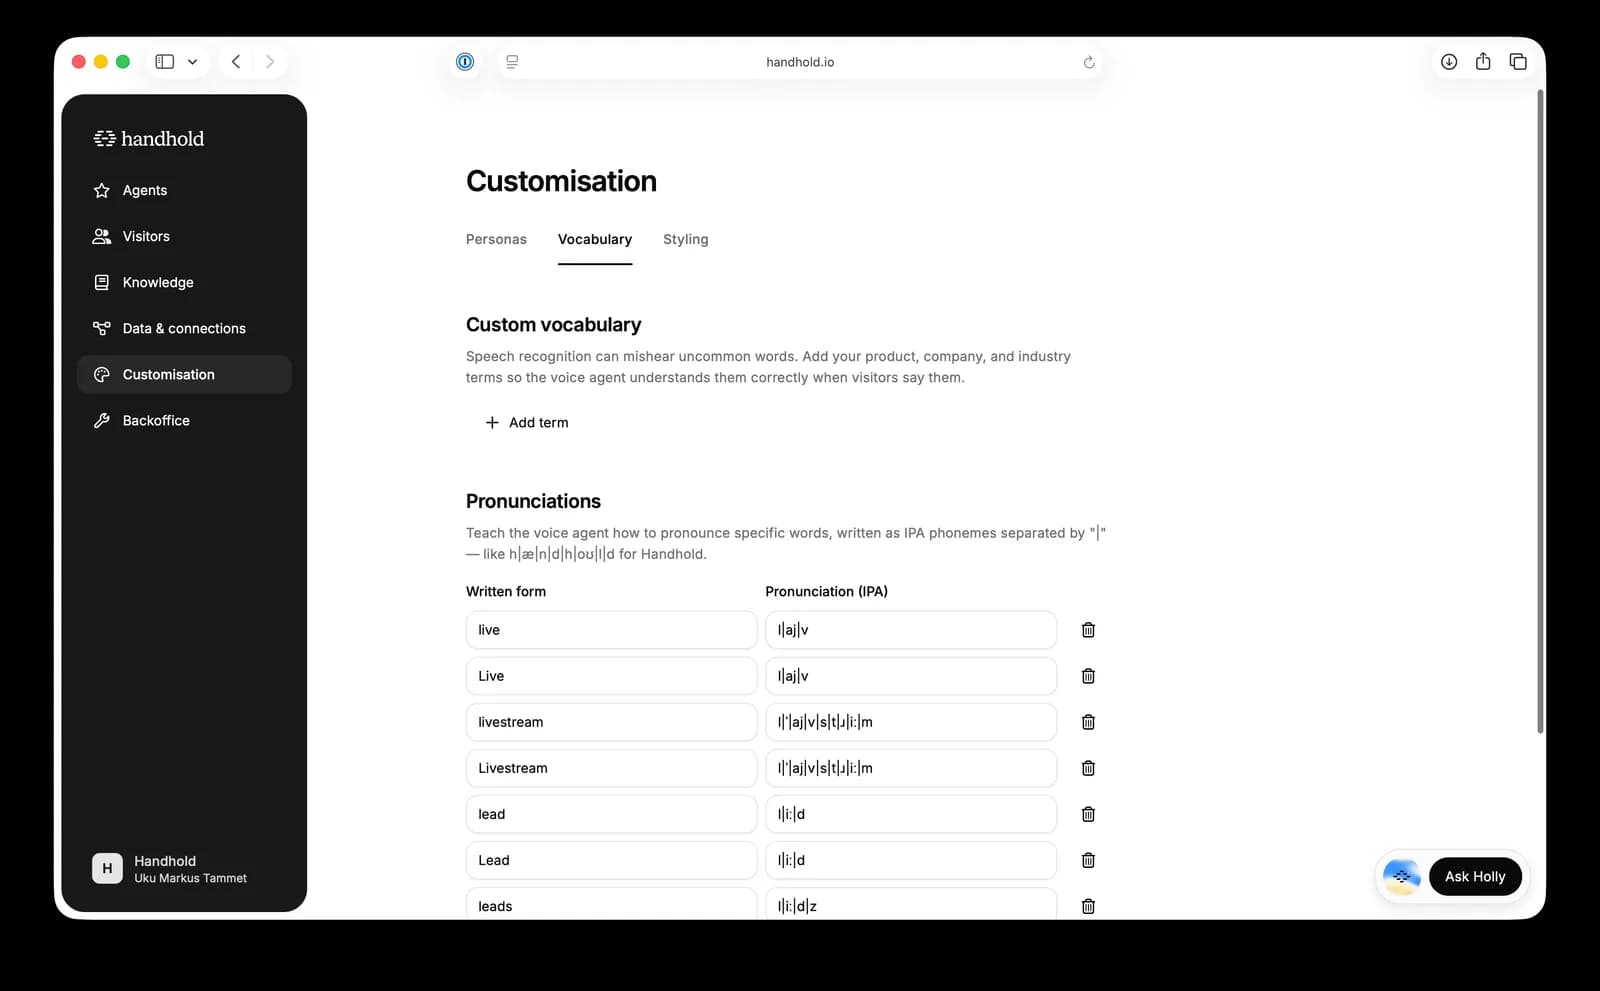Delete the lowercase 'lead' pronunciation row

coord(1088,814)
